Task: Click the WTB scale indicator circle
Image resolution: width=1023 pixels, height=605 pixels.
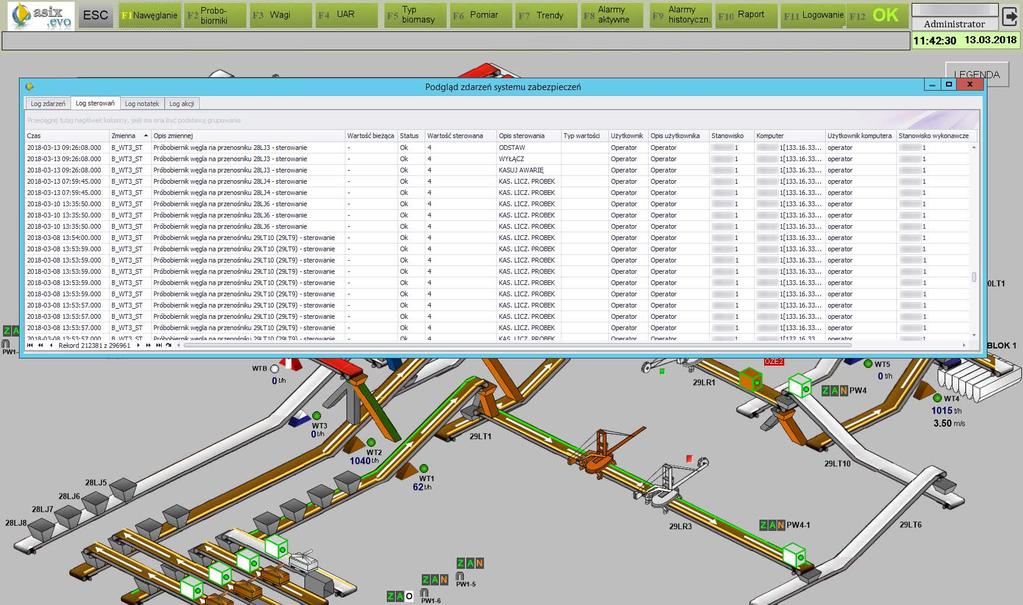Action: tap(275, 369)
